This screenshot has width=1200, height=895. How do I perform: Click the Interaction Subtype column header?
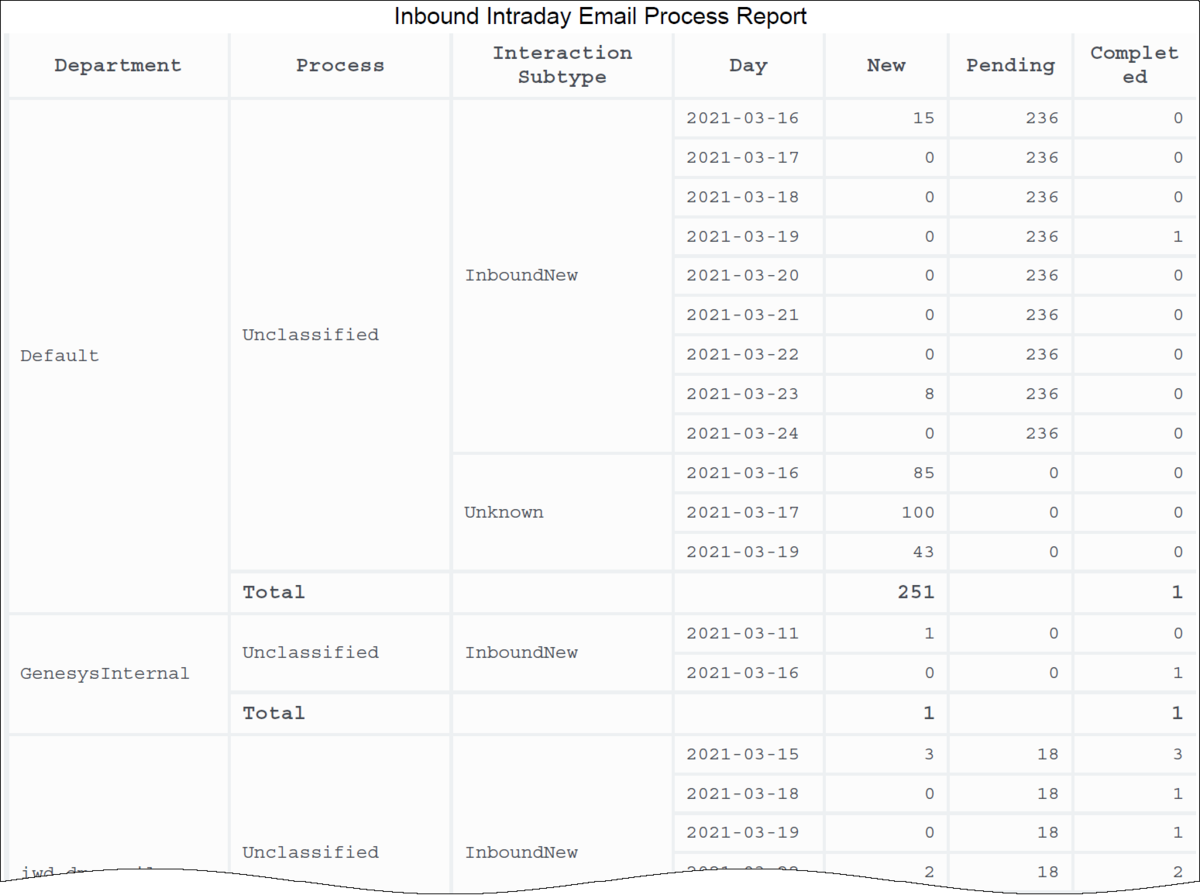point(562,66)
